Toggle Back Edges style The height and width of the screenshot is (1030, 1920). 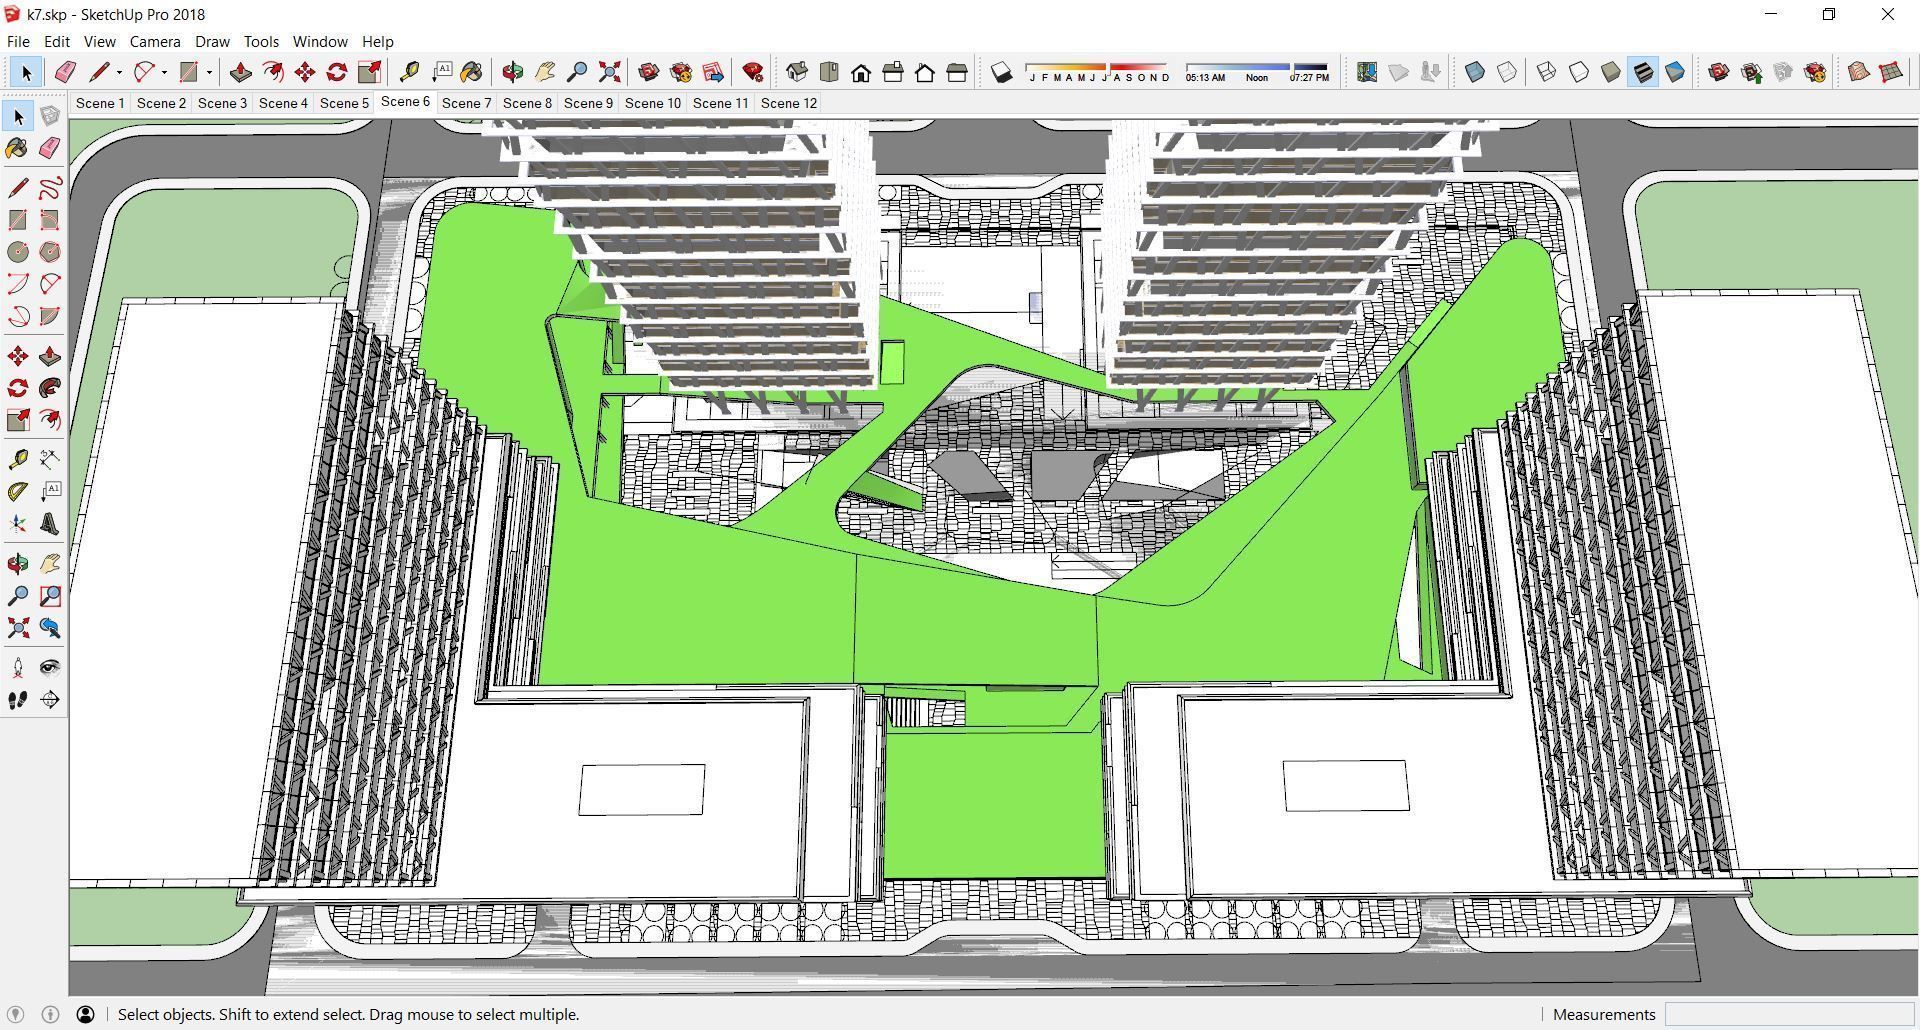tap(1507, 72)
